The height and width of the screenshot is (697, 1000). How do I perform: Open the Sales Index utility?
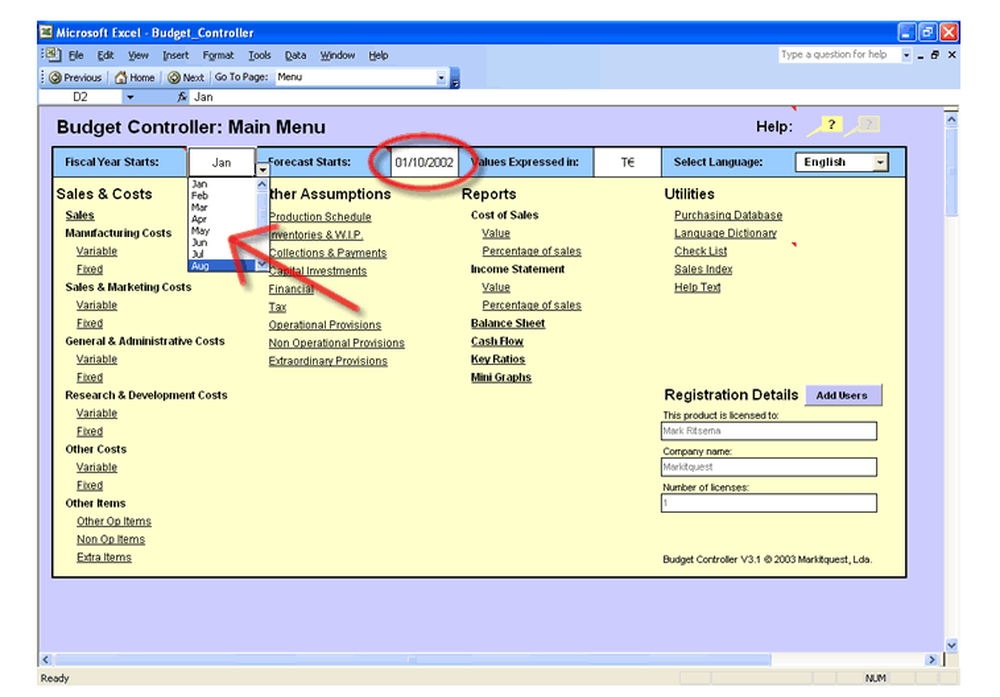click(703, 270)
